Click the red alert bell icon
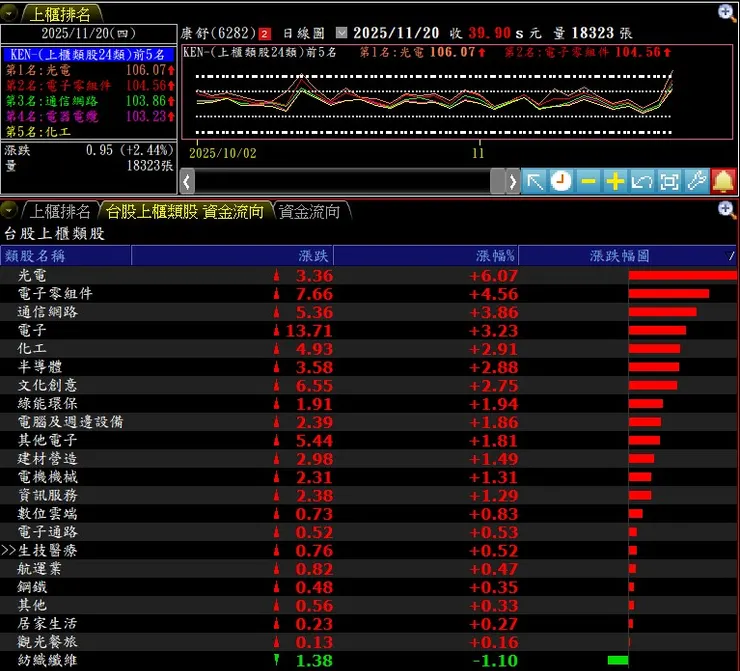 click(723, 182)
